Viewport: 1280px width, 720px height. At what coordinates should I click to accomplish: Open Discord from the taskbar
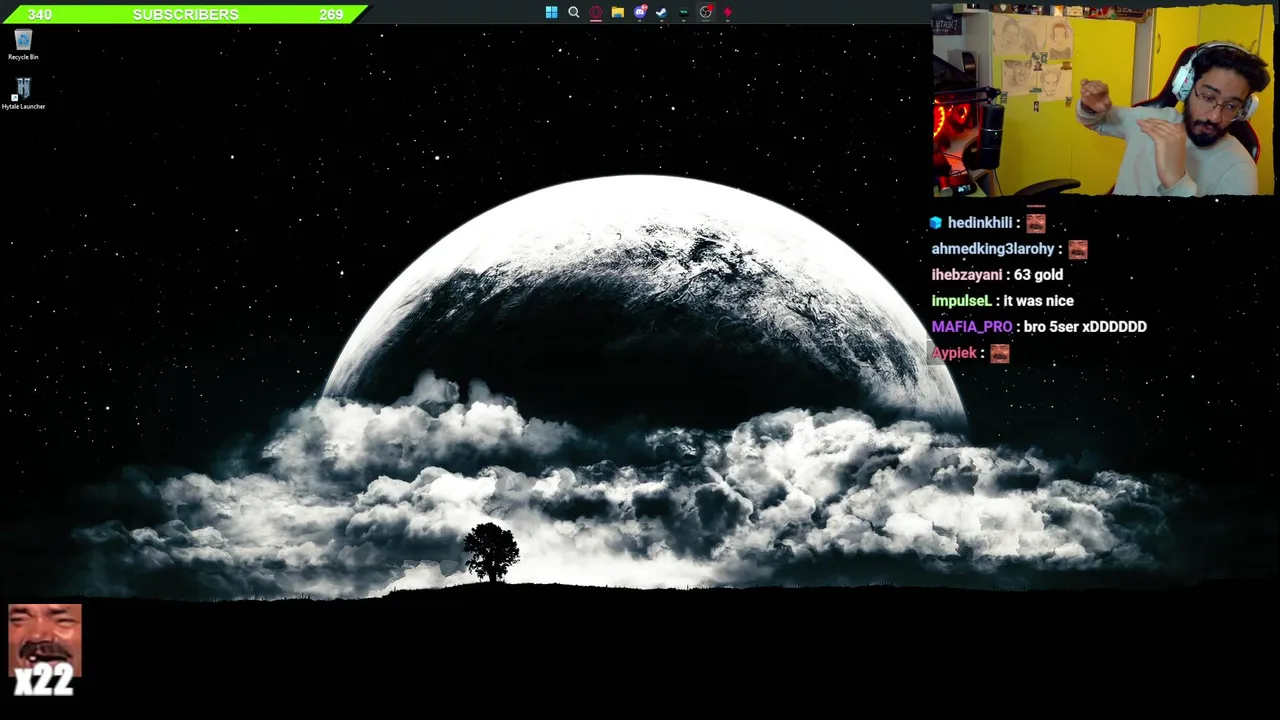click(640, 12)
